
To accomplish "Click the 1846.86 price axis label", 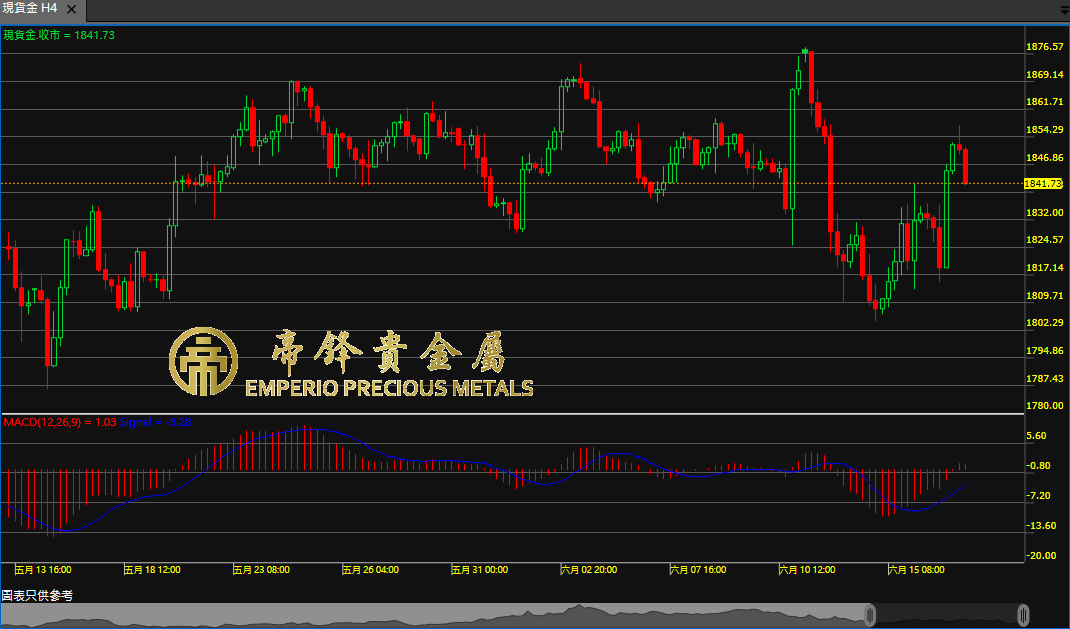I will (1045, 158).
